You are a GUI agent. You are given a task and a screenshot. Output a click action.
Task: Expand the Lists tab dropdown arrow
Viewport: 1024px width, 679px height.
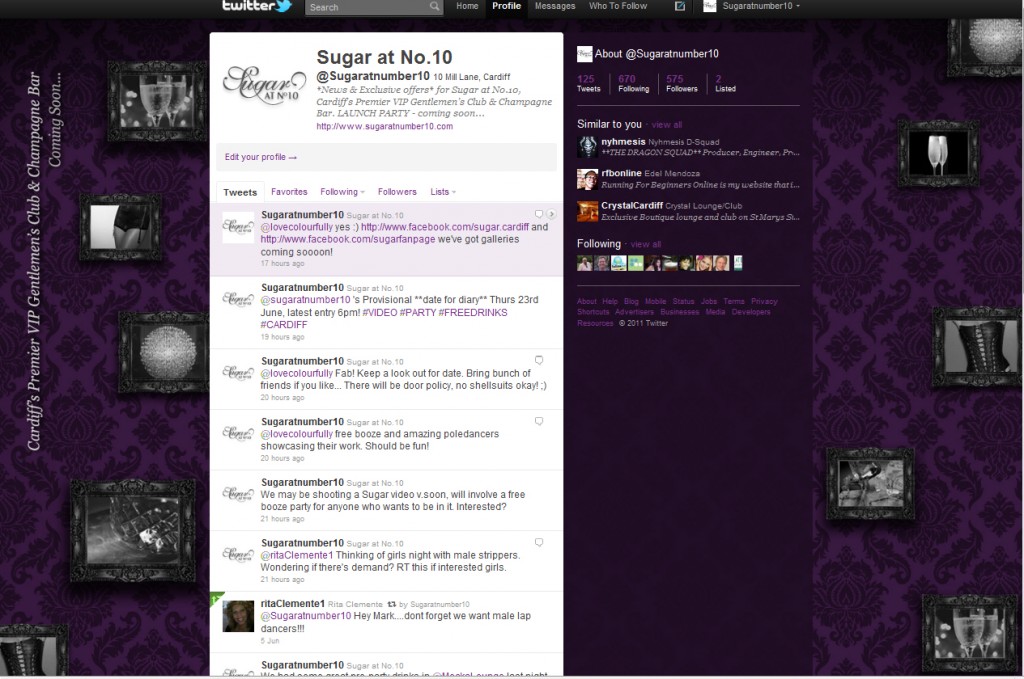click(454, 193)
